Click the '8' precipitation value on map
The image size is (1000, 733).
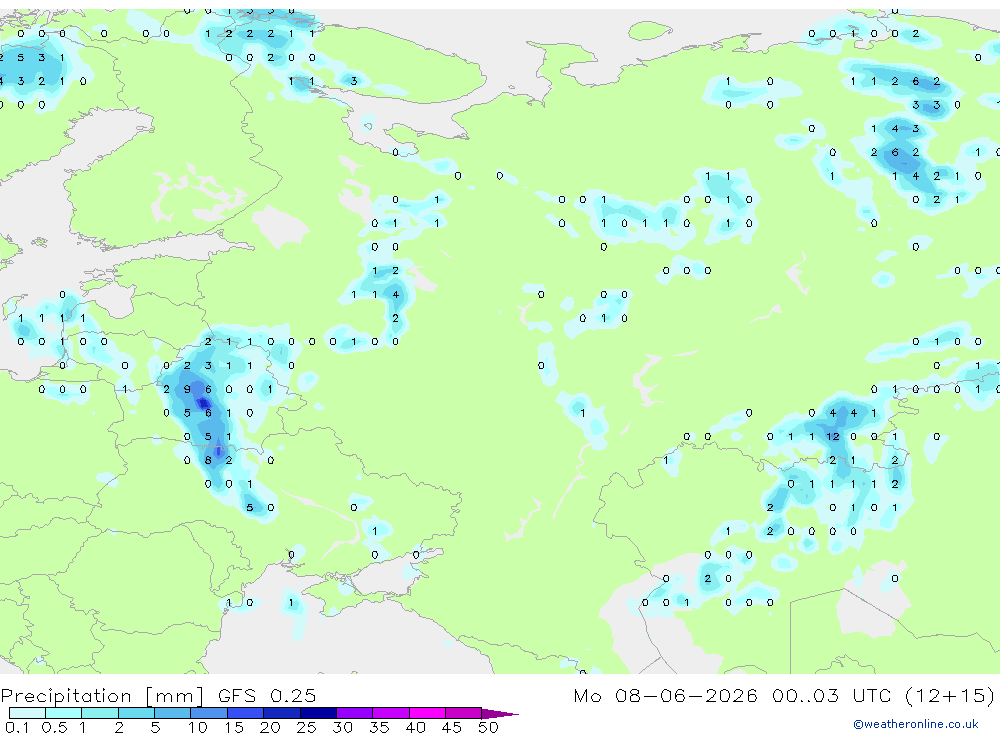[208, 459]
